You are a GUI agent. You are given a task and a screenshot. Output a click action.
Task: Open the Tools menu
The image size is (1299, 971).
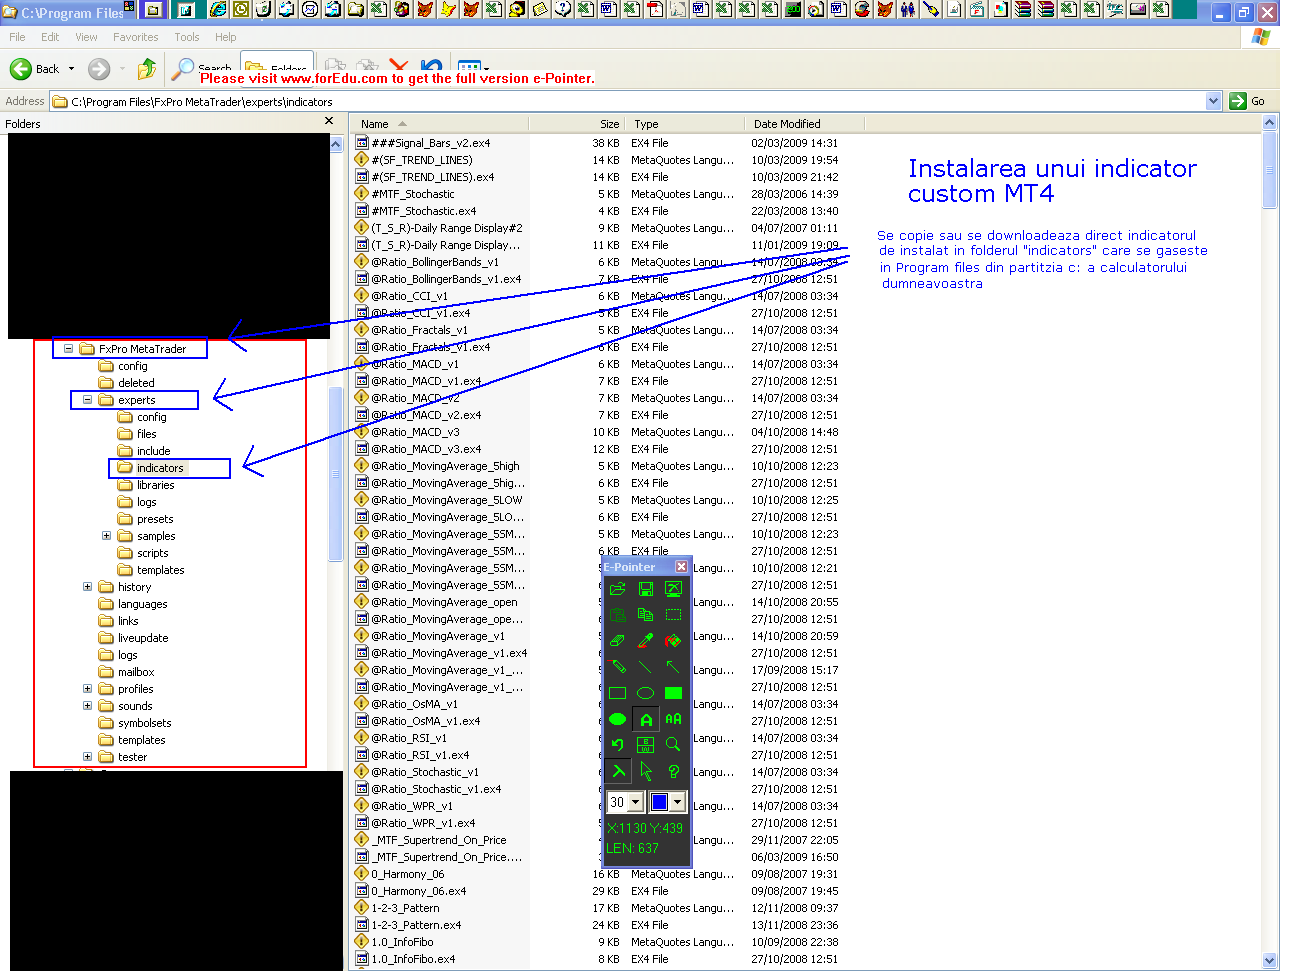[x=187, y=37]
